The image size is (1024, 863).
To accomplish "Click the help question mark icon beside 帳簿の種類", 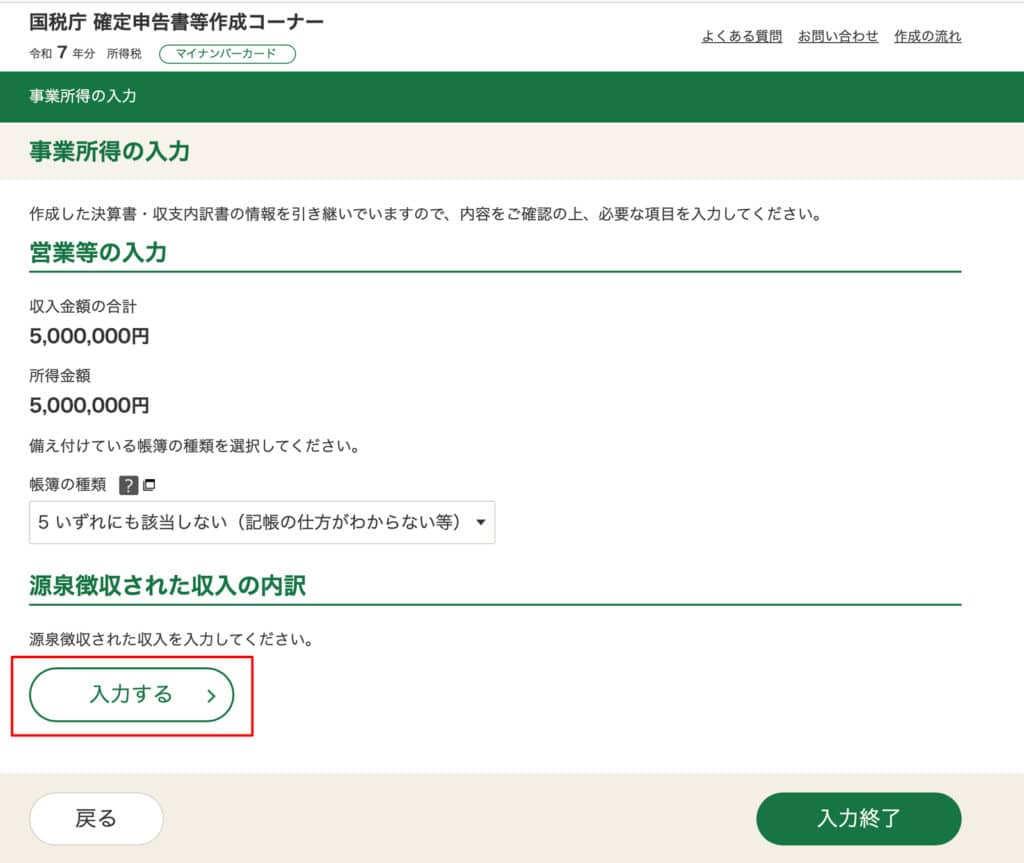I will [x=128, y=485].
